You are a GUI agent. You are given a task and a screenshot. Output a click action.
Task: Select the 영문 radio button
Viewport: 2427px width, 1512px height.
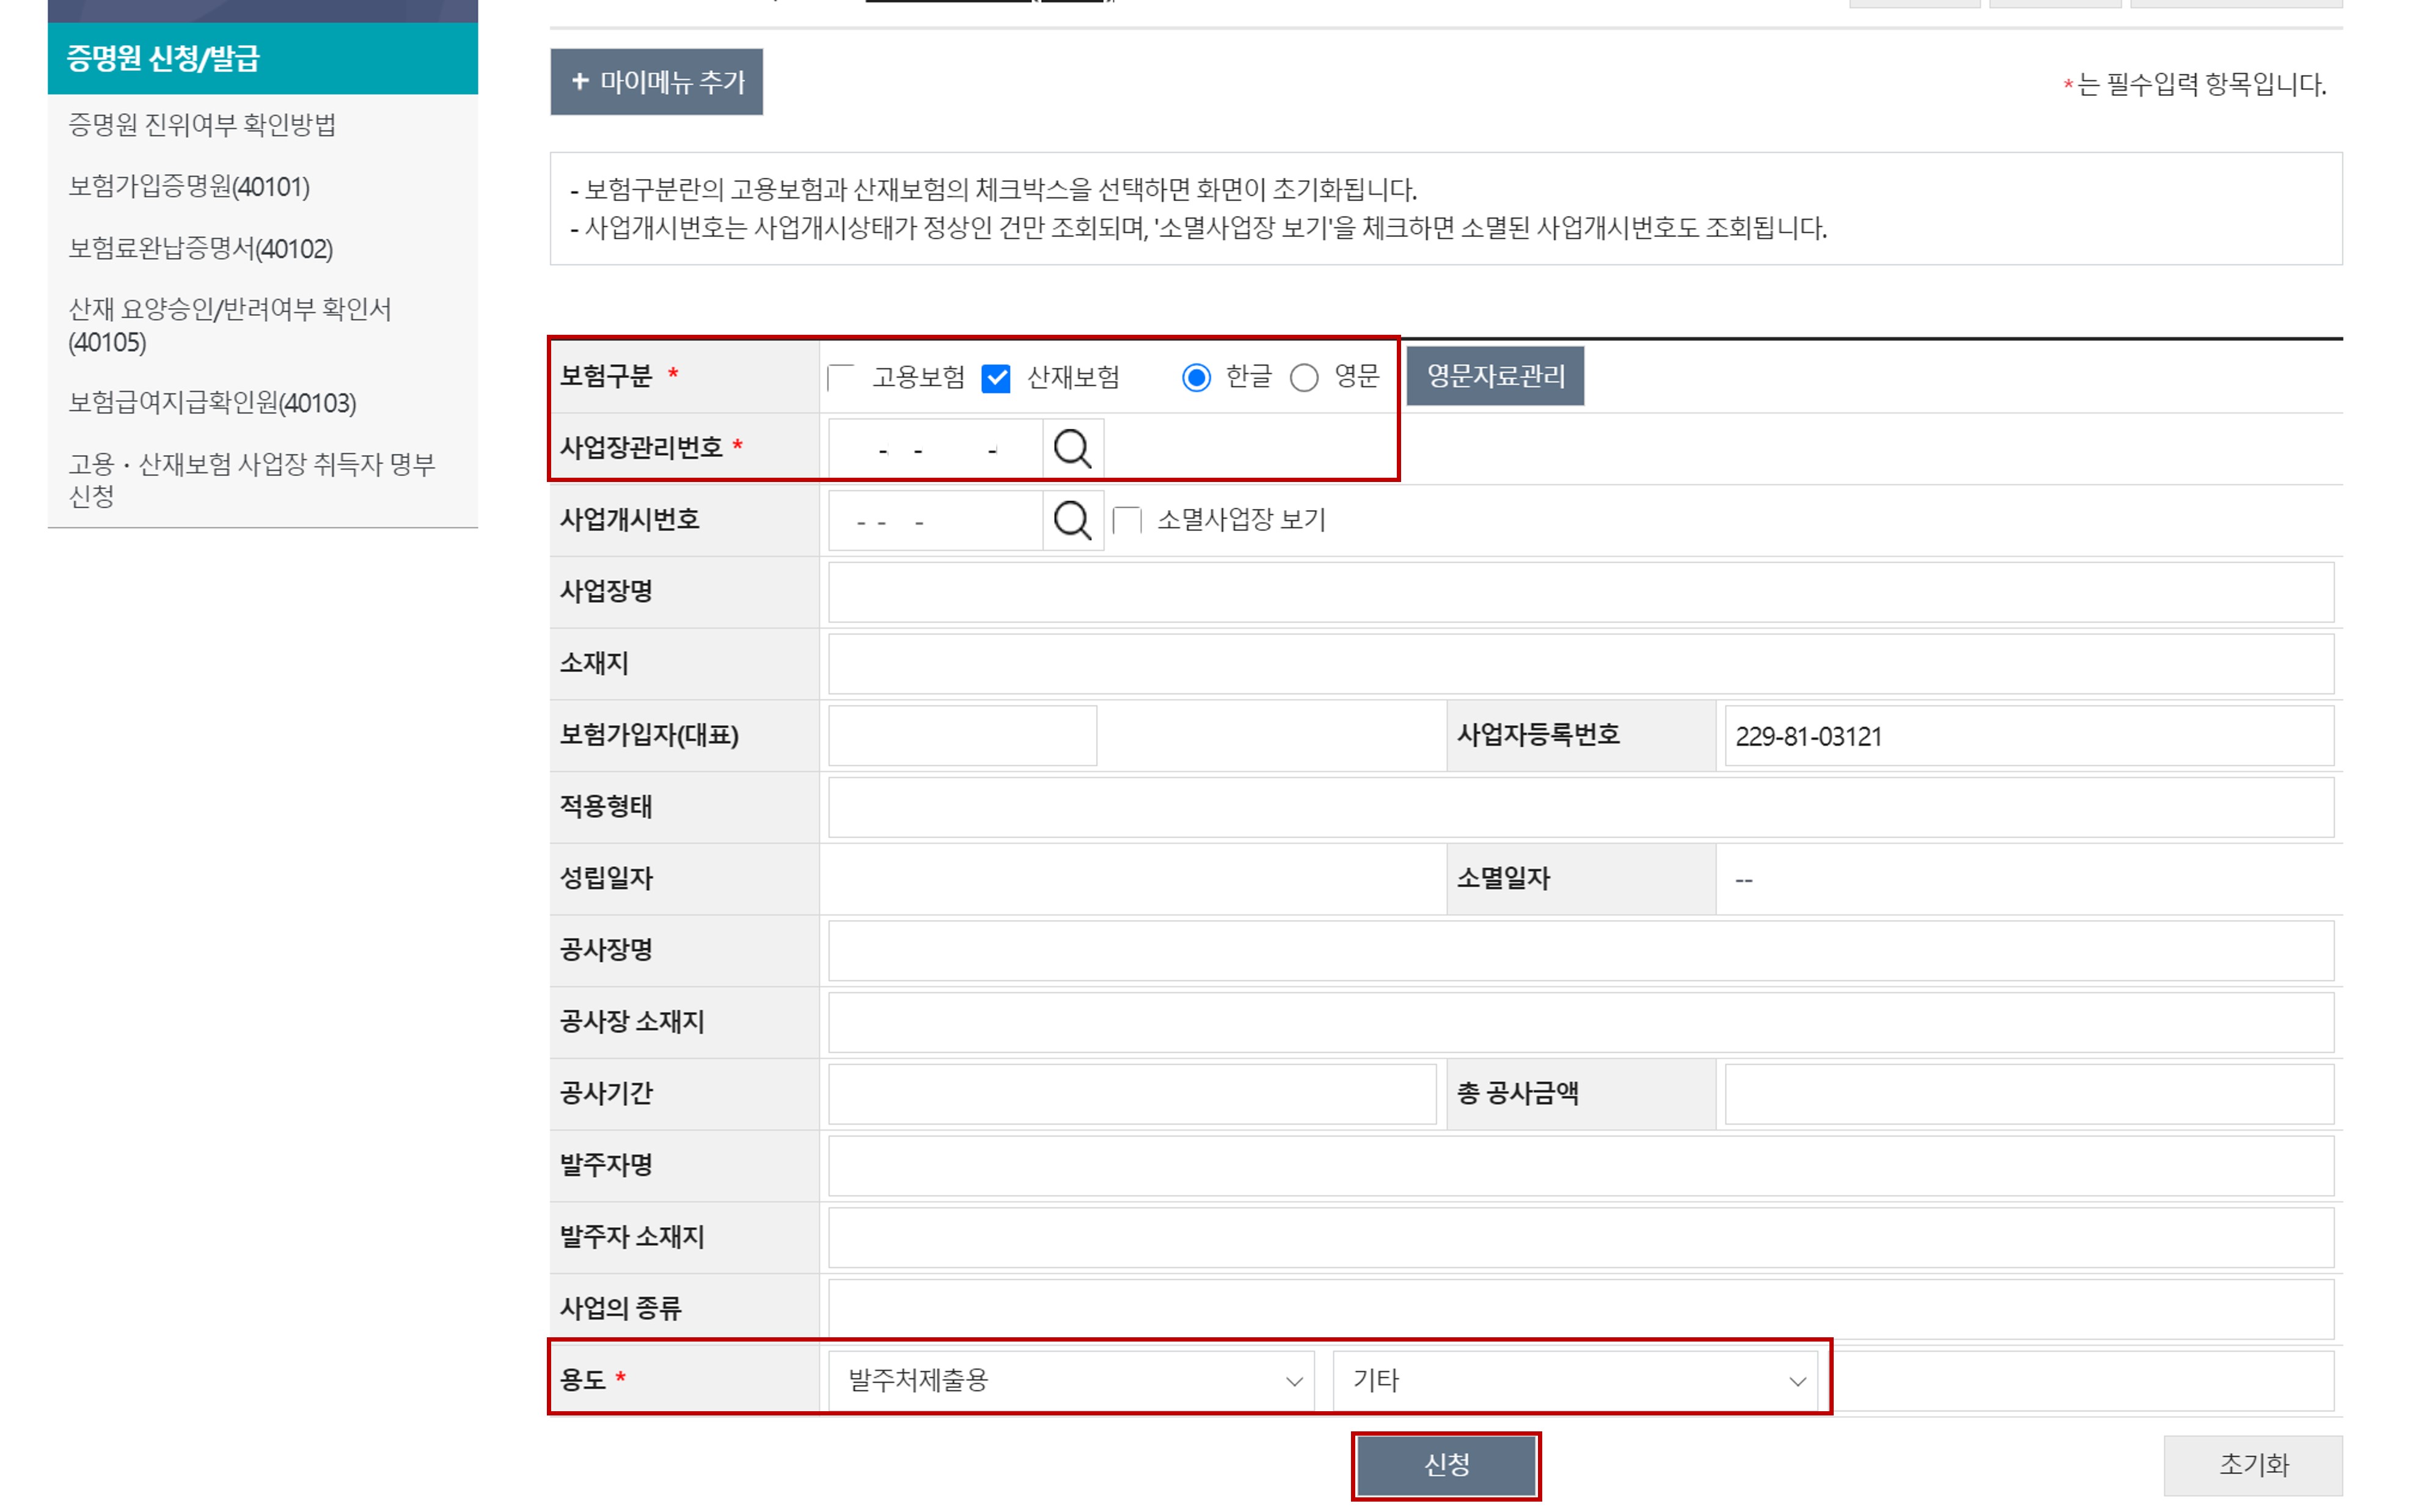click(x=1304, y=378)
